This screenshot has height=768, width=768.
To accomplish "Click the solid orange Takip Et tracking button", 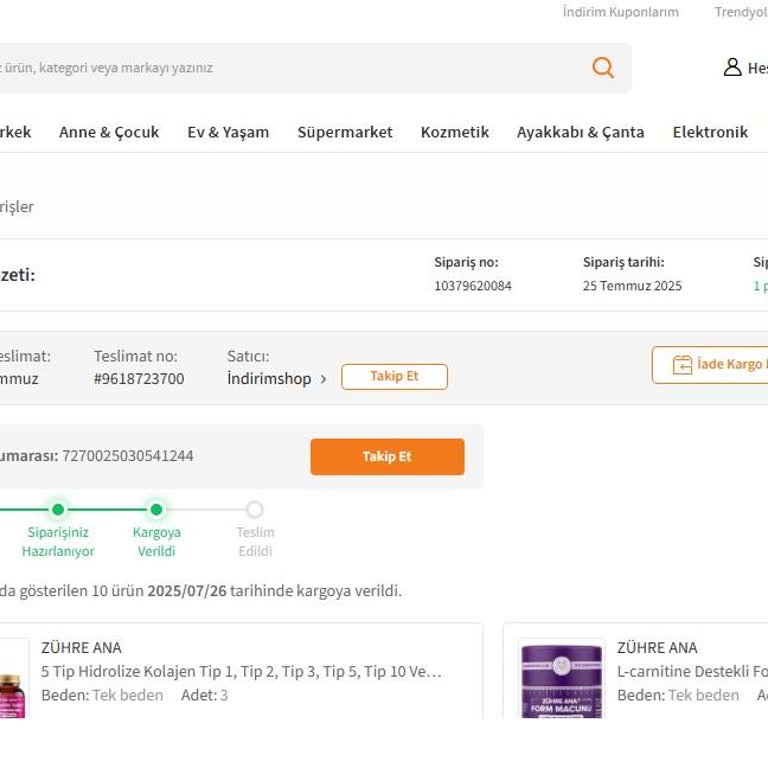I will point(387,456).
